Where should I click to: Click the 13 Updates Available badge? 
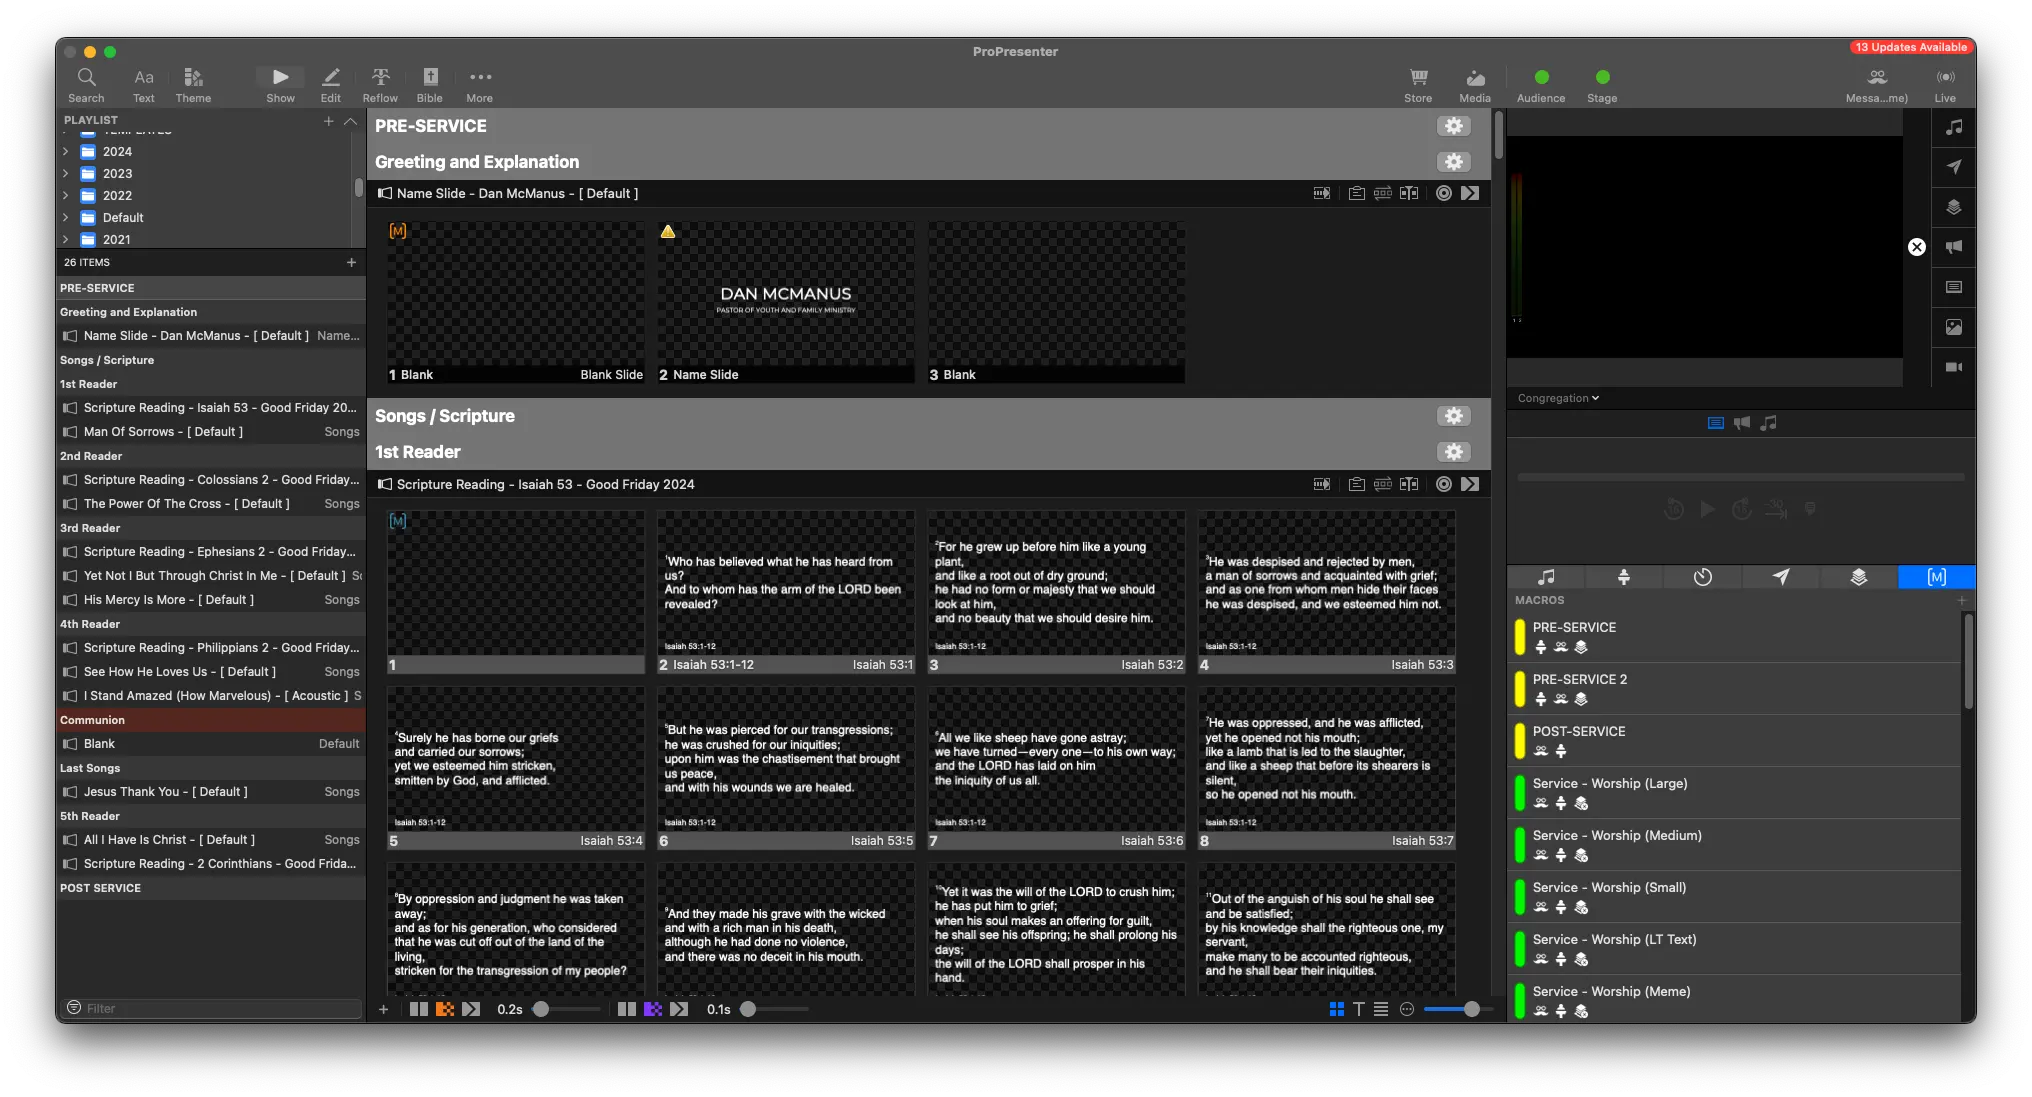click(1911, 47)
